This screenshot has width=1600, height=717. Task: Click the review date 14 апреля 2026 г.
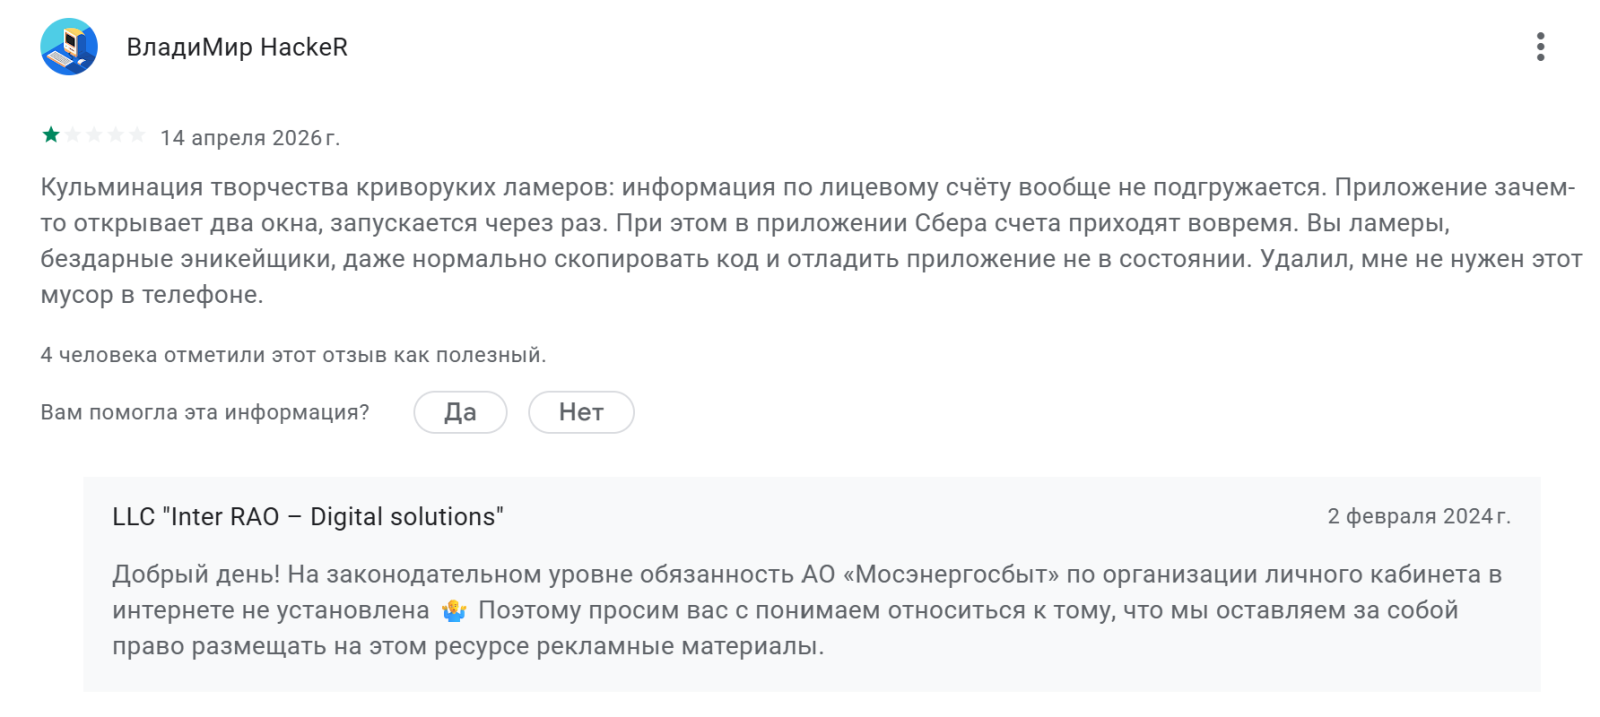[x=250, y=138]
